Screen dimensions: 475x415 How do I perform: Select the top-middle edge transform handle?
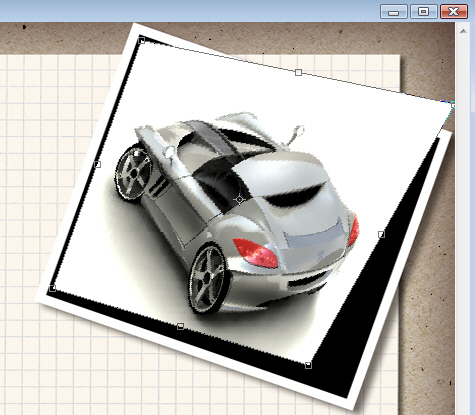pos(298,72)
